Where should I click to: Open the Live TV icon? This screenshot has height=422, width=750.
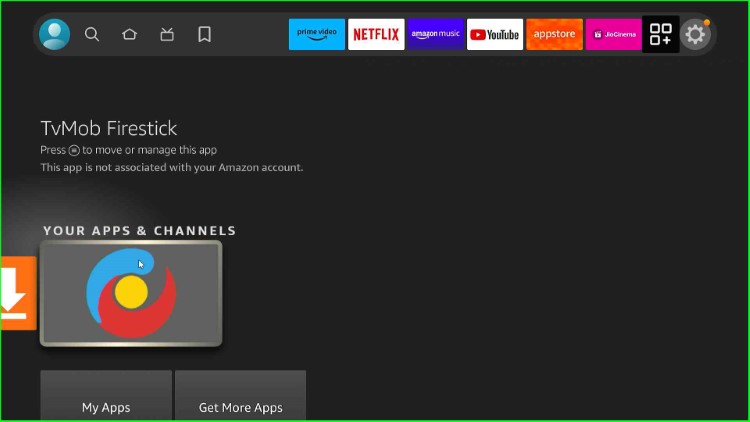pos(167,34)
